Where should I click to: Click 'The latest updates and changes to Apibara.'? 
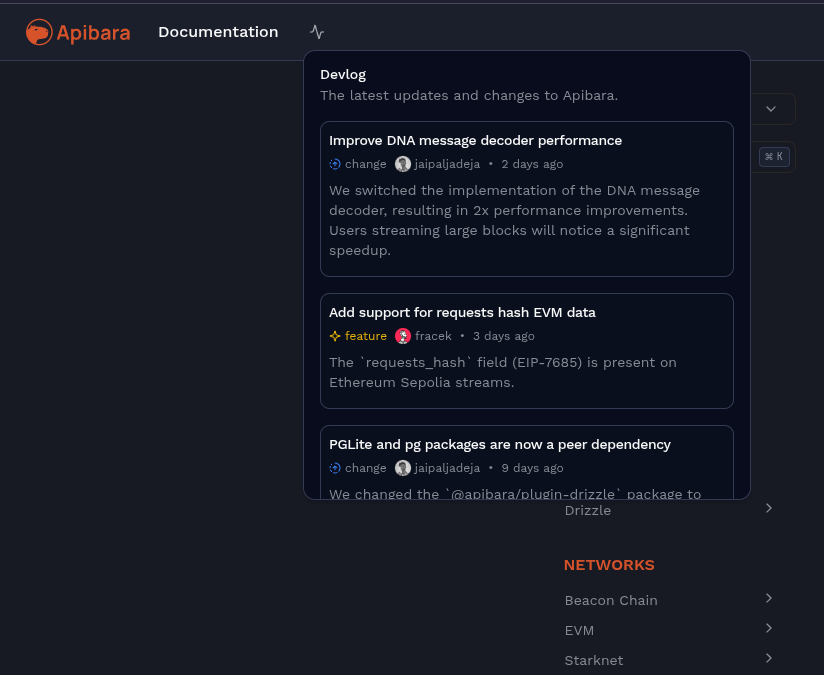point(469,96)
